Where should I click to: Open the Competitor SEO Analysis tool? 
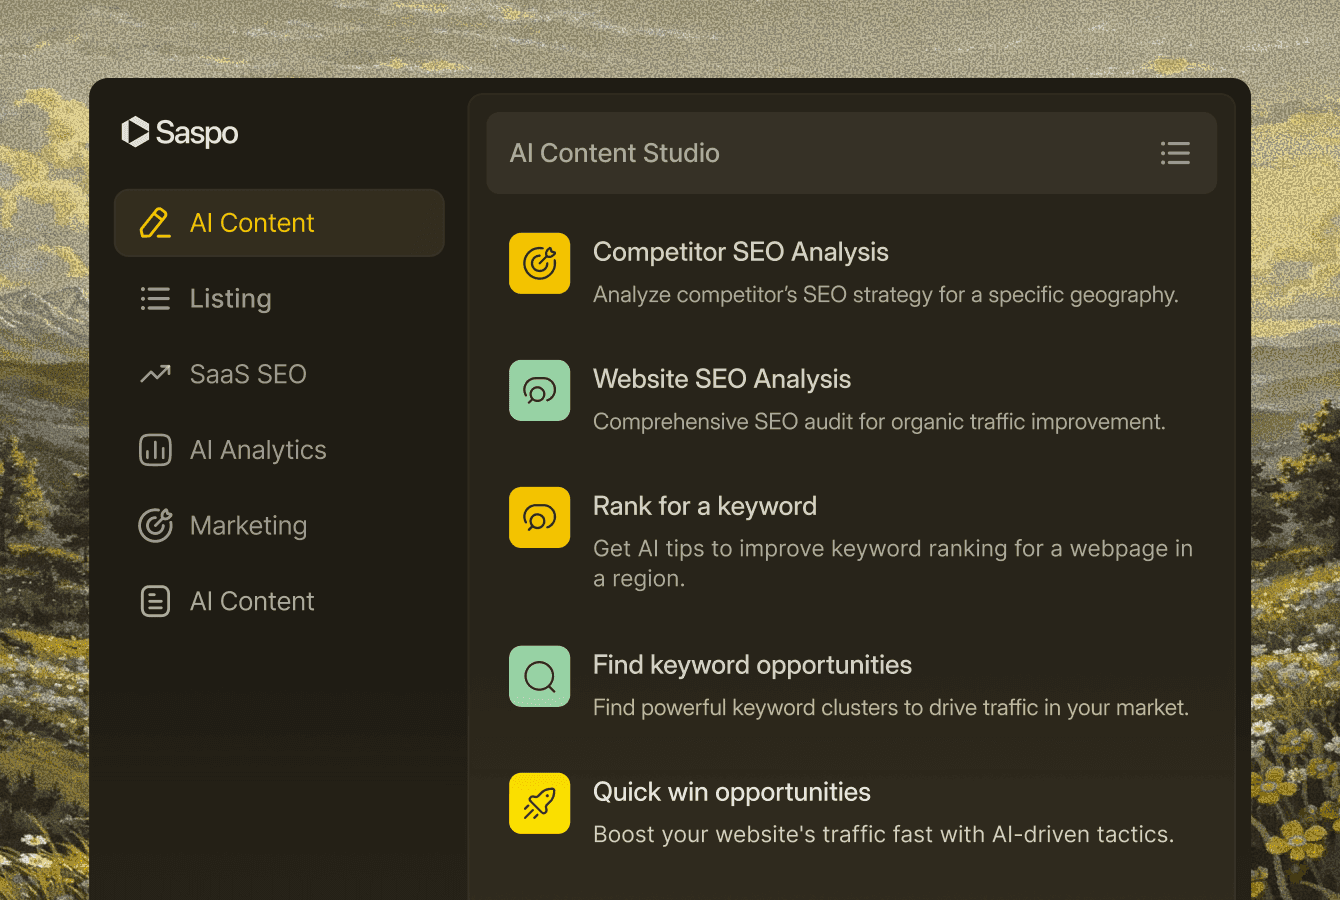[741, 252]
